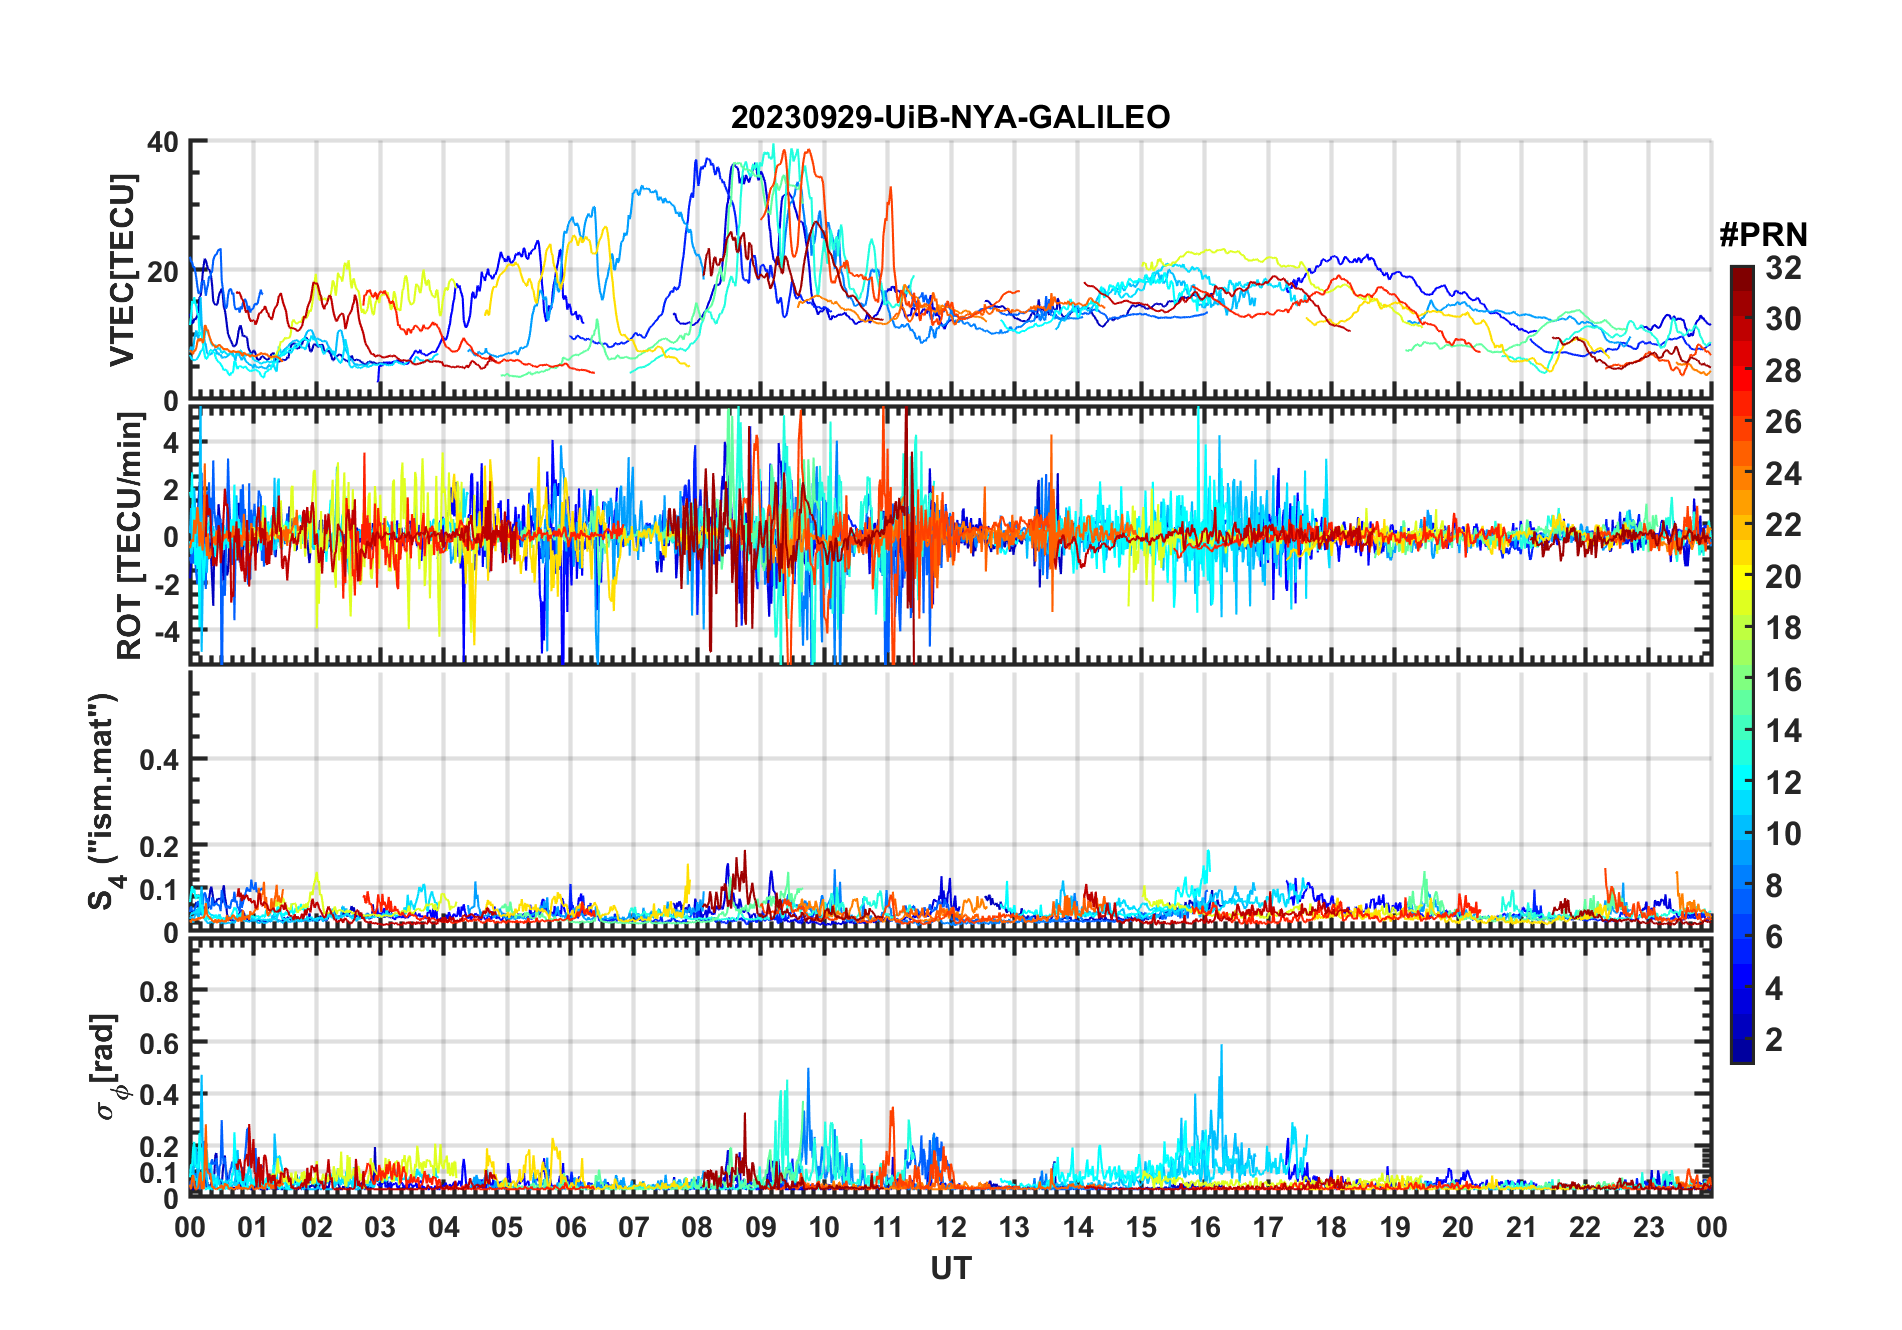Click the VTEC tick label 40
Image resolution: width=1902 pixels, height=1330 pixels.
[163, 142]
